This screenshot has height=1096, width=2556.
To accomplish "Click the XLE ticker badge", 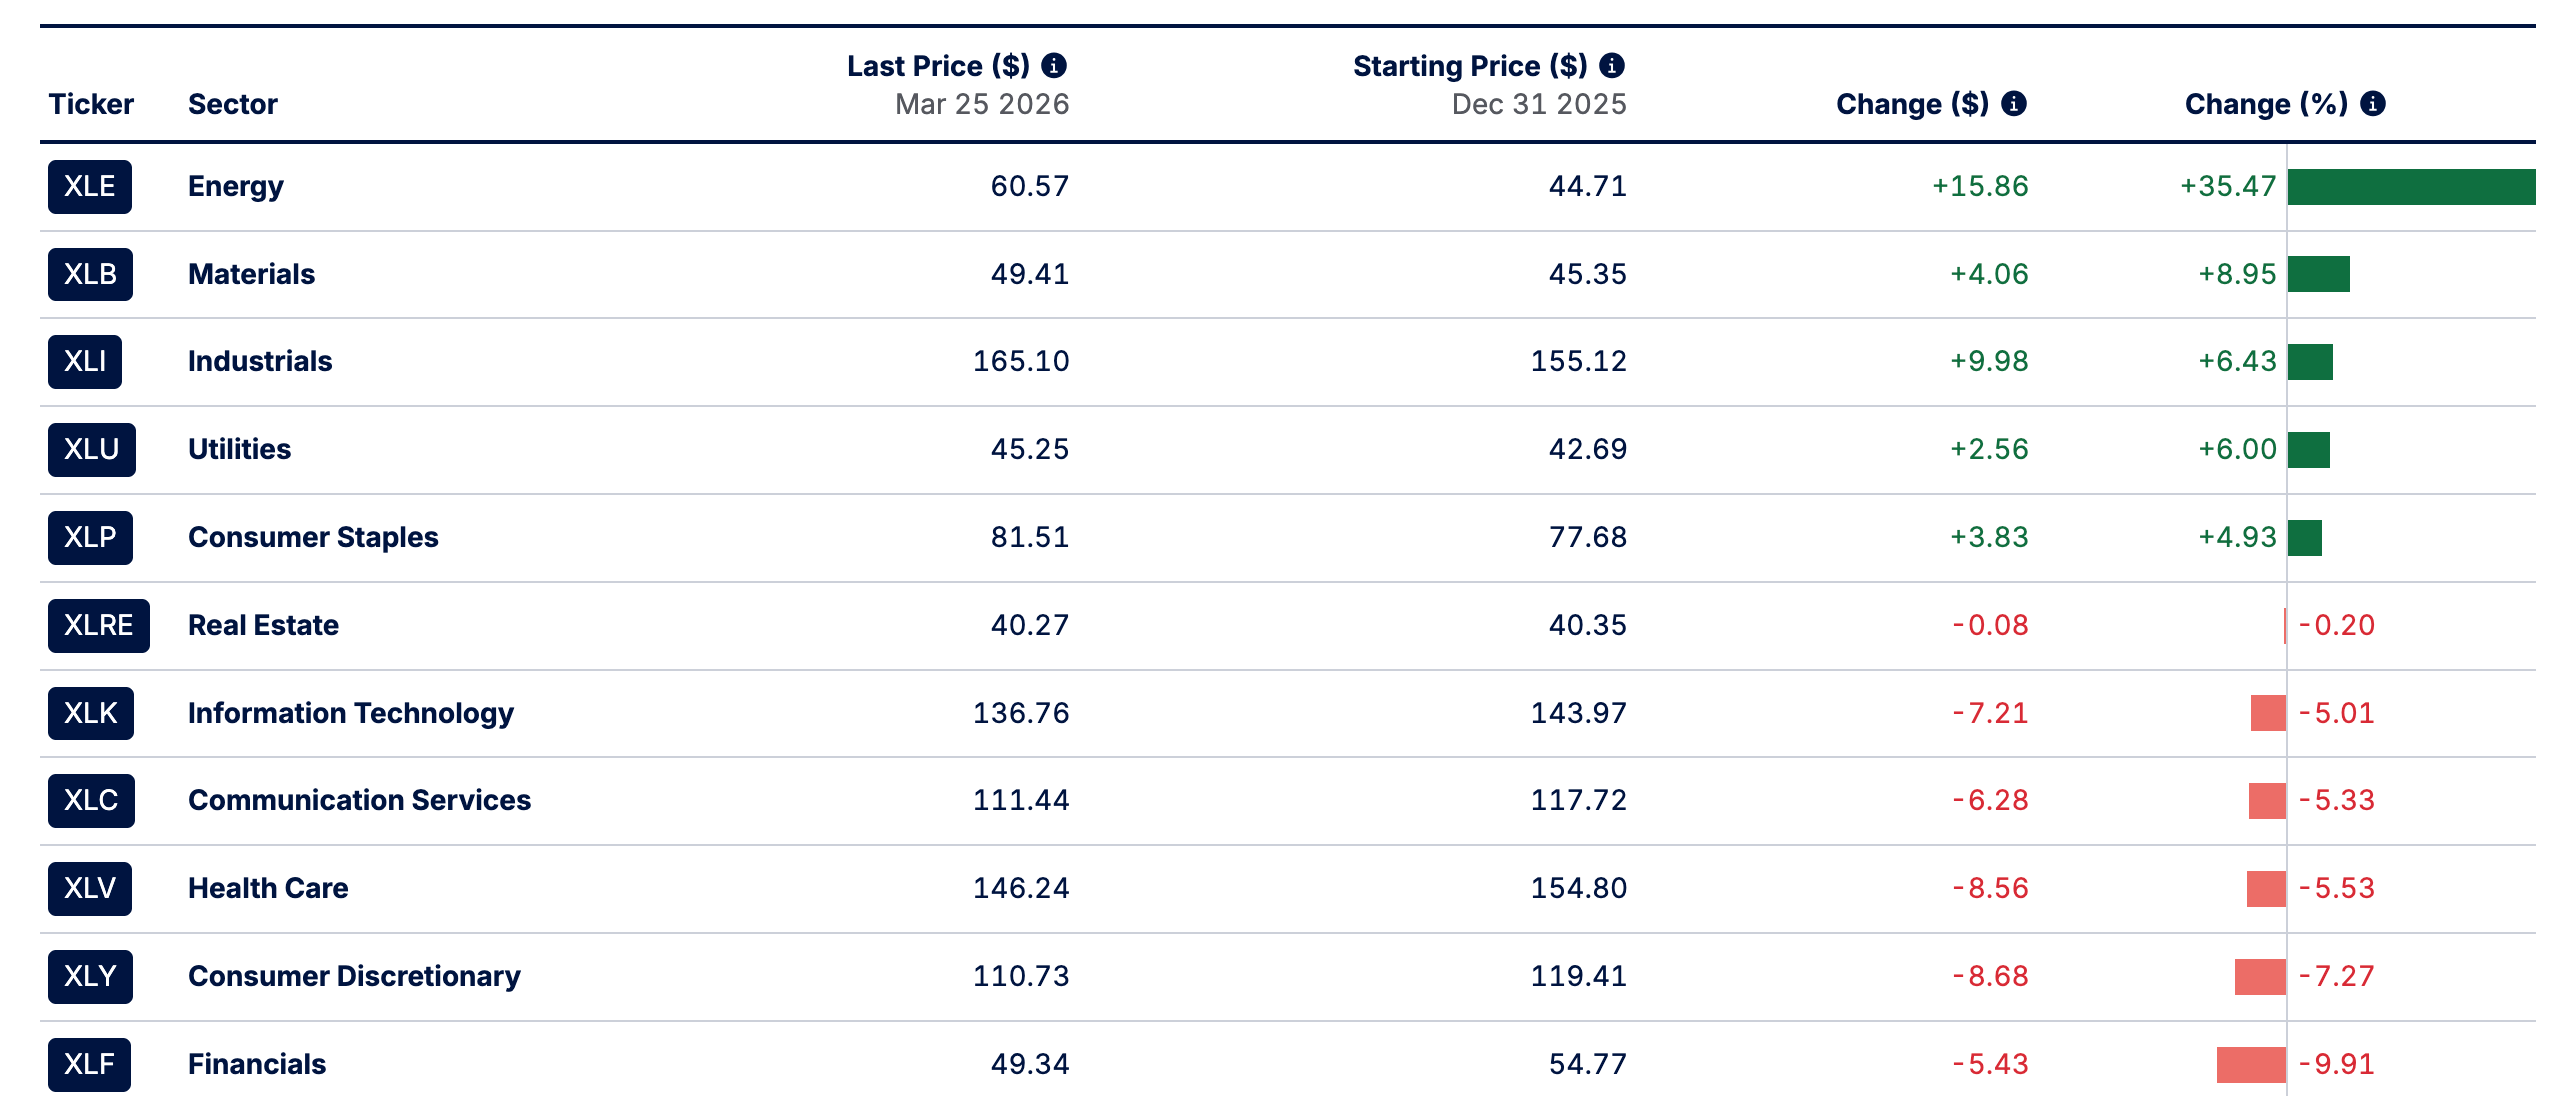I will [90, 187].
